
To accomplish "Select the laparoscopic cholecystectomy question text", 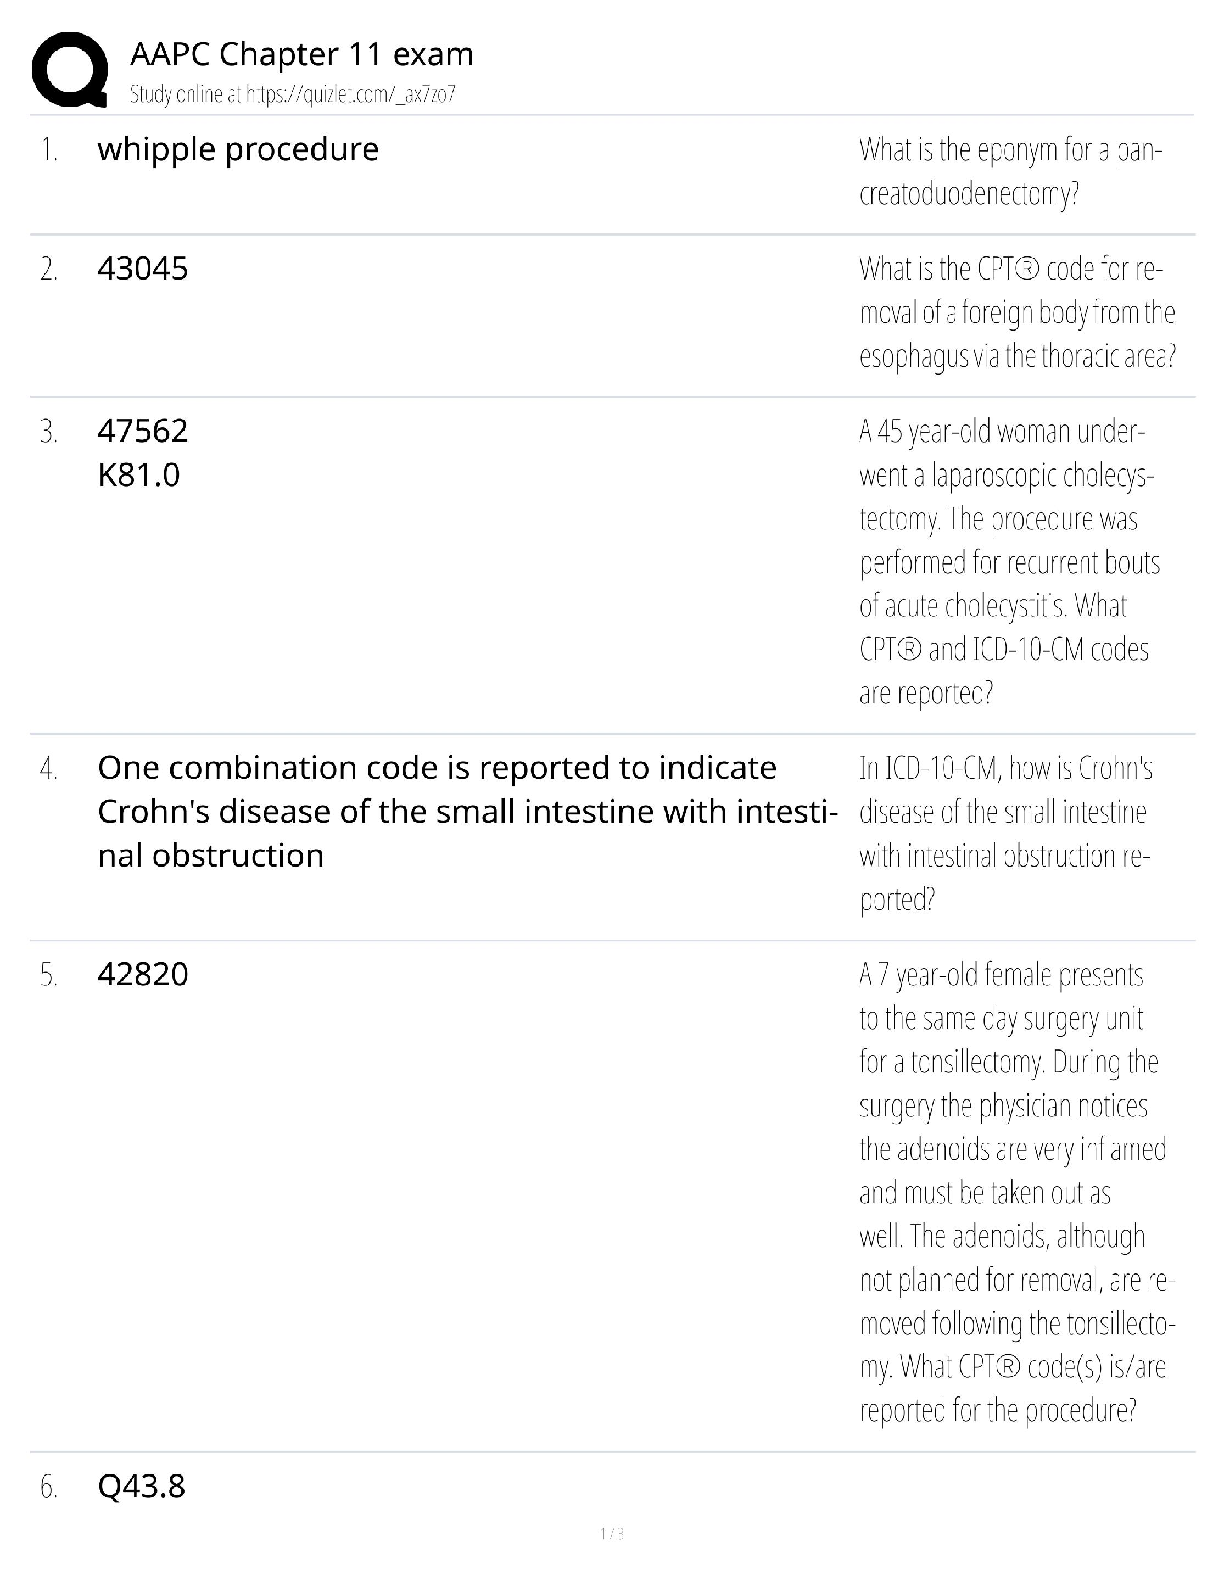I will pyautogui.click(x=1008, y=562).
